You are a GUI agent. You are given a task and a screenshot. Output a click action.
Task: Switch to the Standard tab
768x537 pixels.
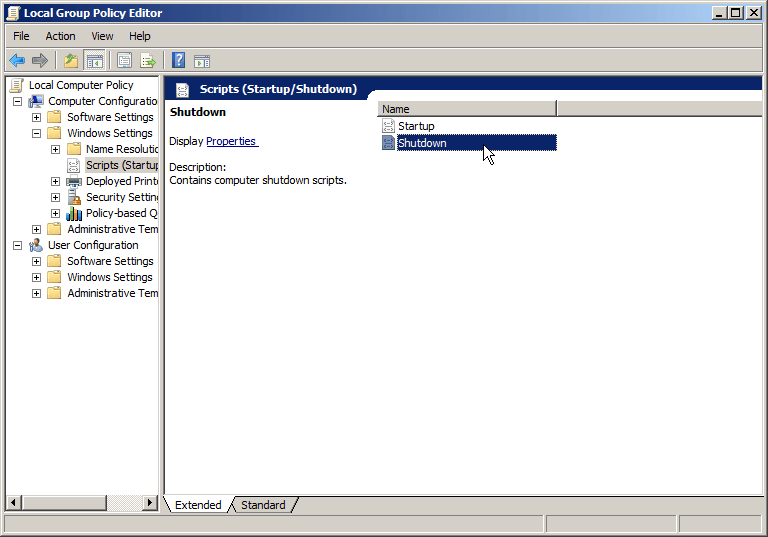point(263,505)
